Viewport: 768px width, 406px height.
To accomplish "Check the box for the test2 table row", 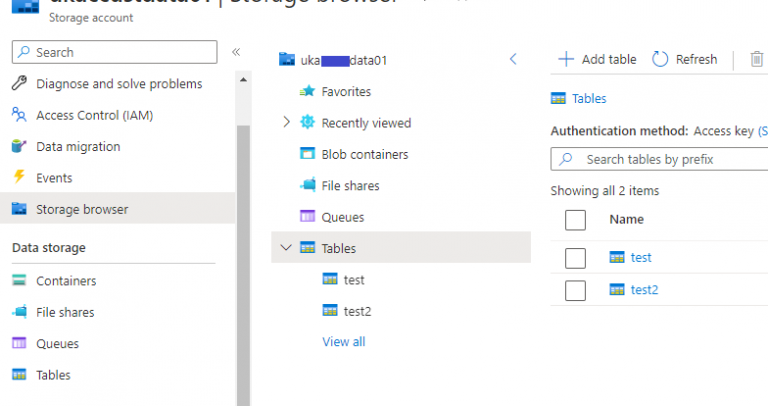I will (x=575, y=290).
